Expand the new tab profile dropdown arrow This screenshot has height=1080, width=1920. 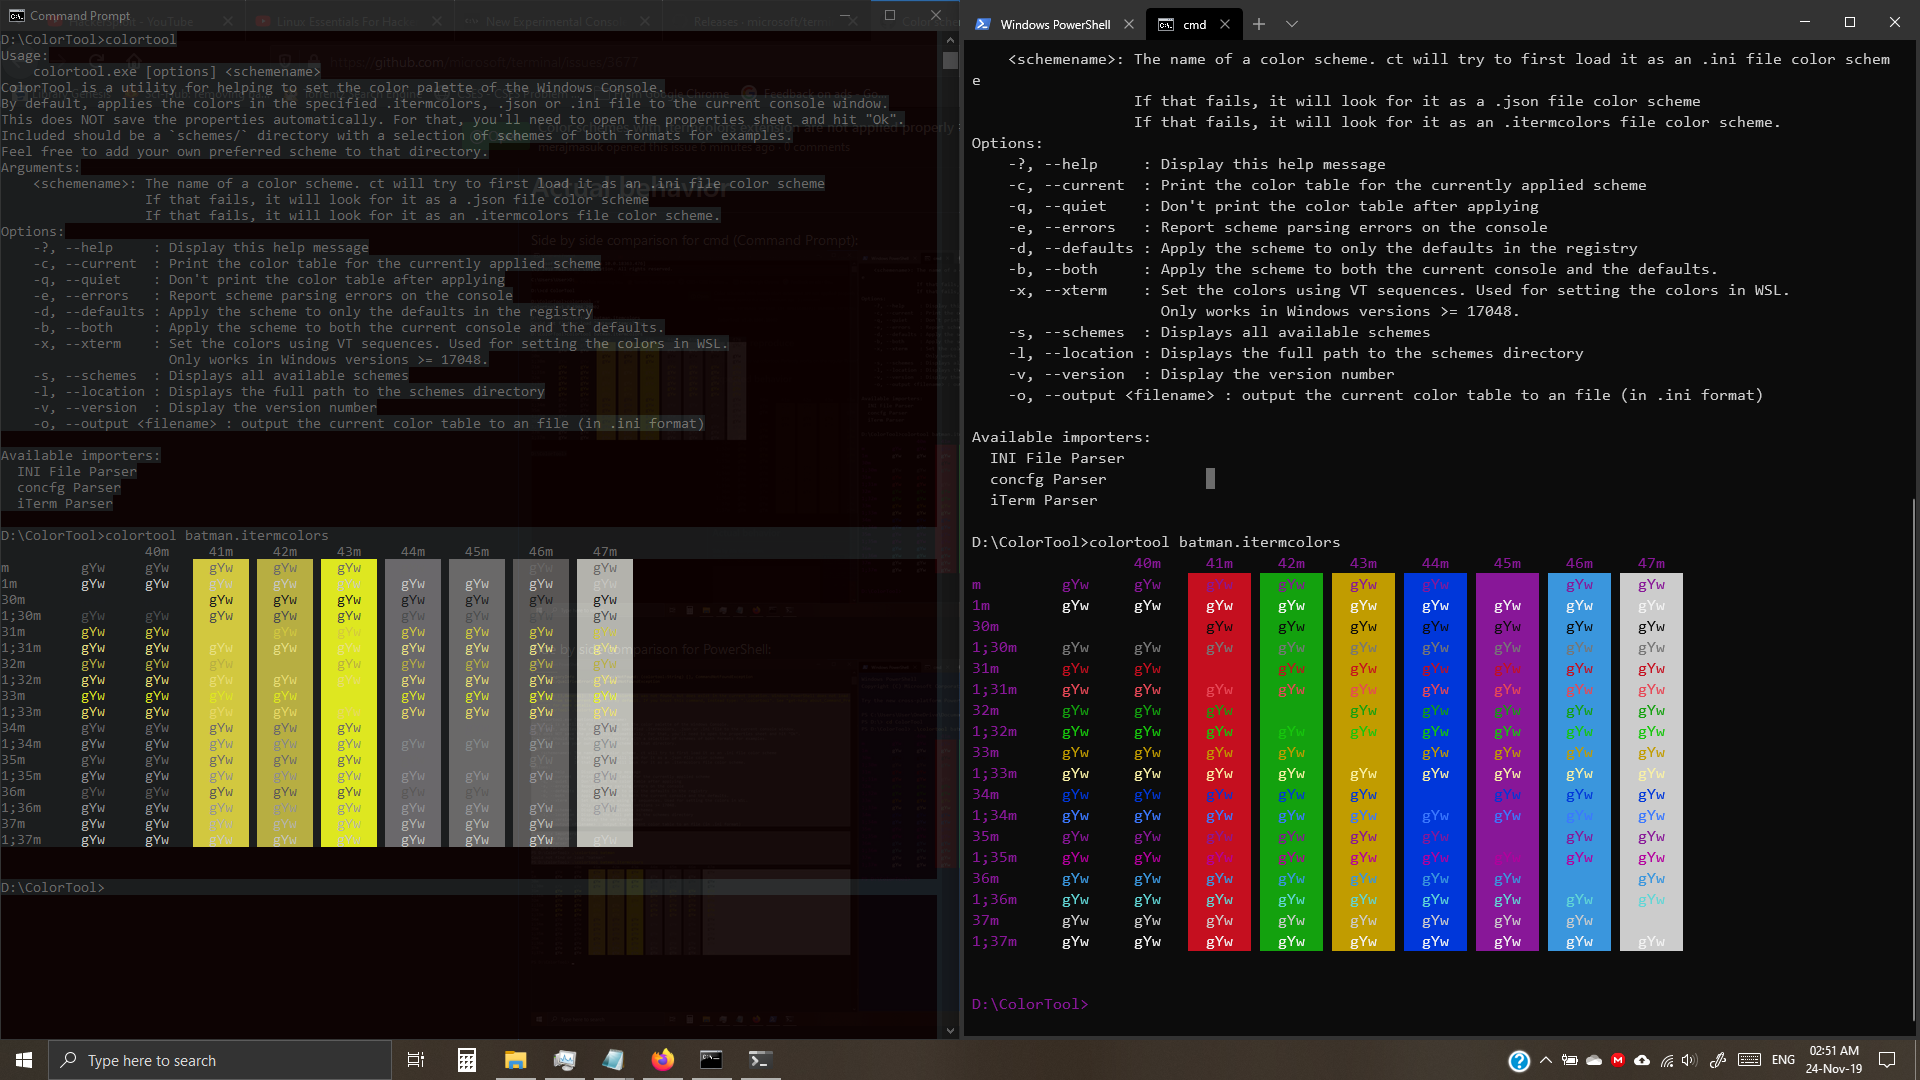[1292, 24]
